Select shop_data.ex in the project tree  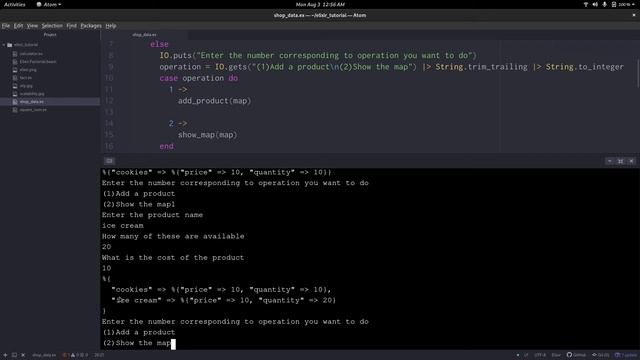50,102
